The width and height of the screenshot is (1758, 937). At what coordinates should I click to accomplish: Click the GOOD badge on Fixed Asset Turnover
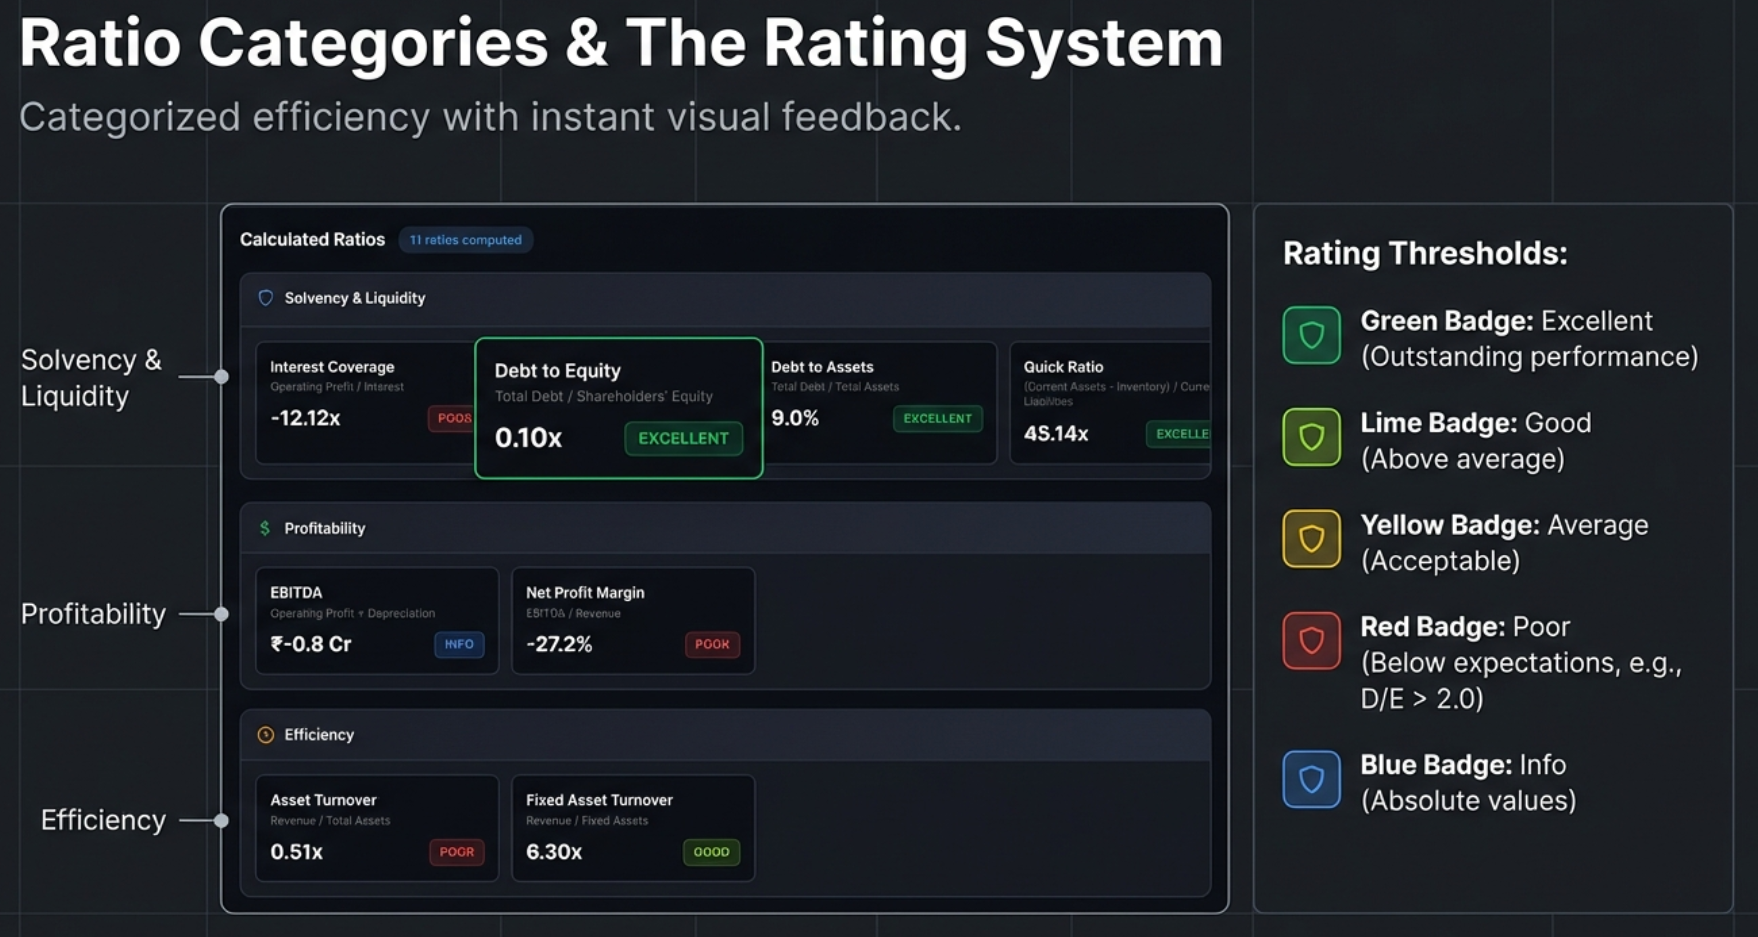(712, 852)
